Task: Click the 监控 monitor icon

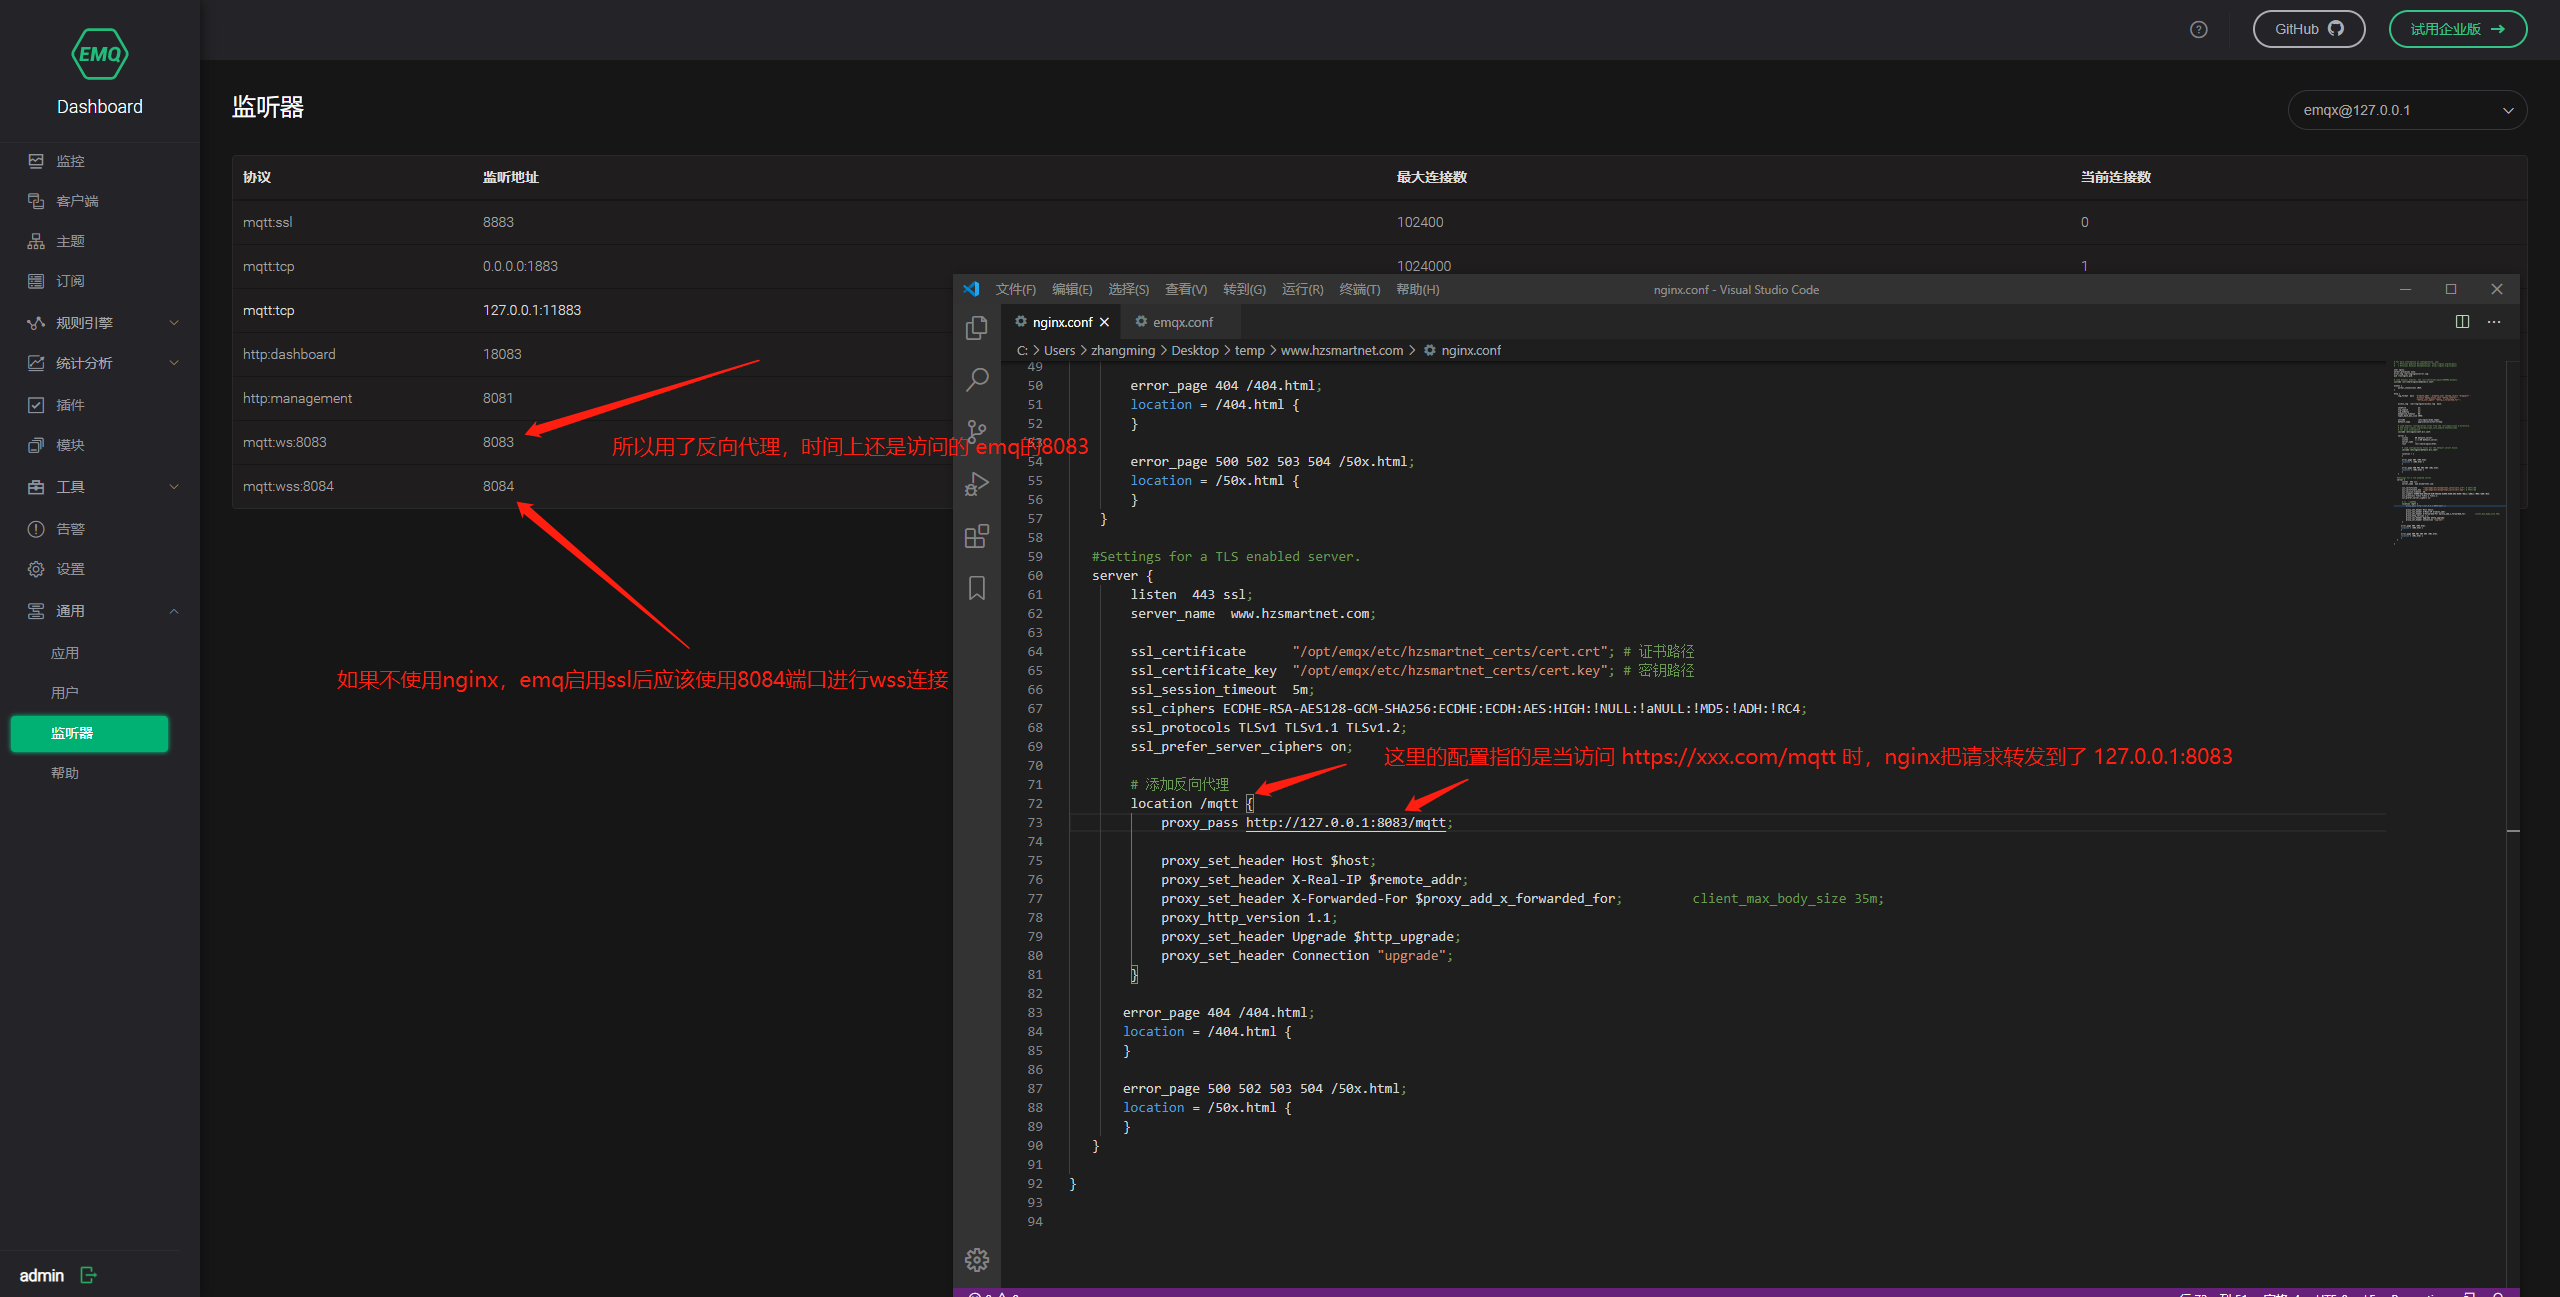Action: [36, 161]
